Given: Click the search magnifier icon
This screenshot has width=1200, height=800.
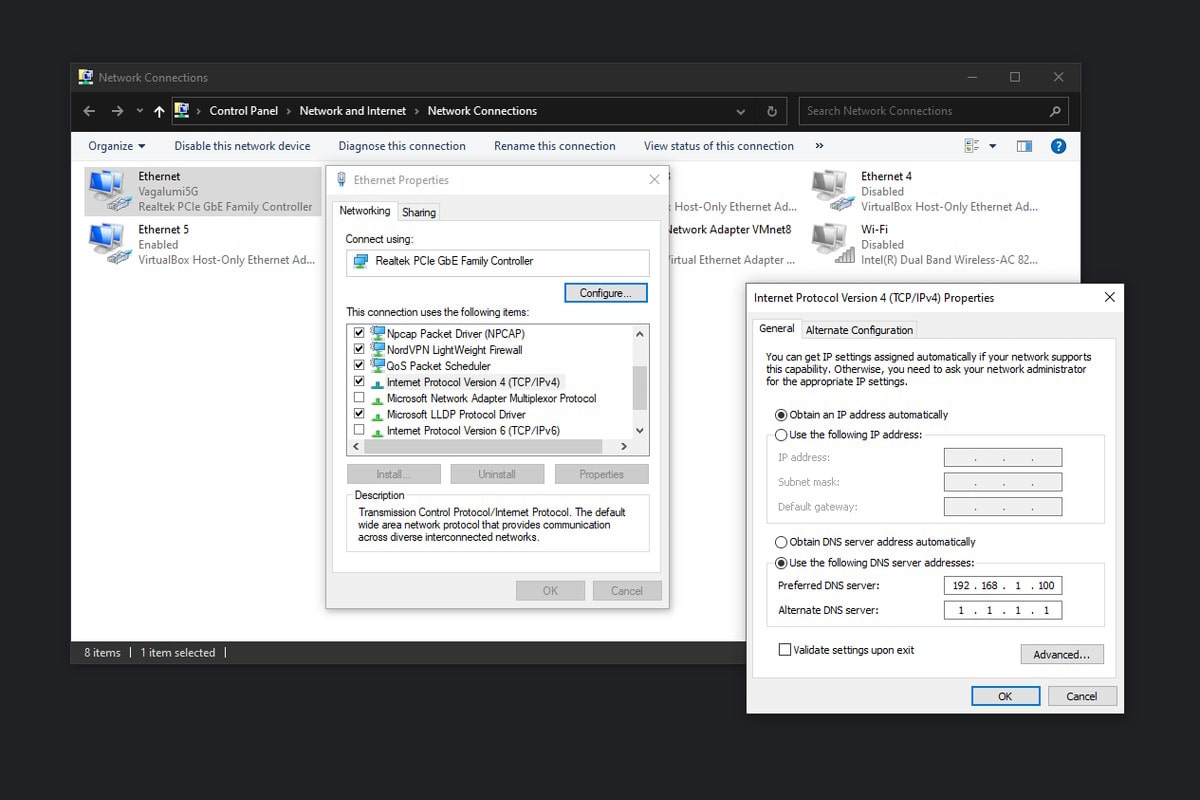Looking at the screenshot, I should click(x=1054, y=111).
